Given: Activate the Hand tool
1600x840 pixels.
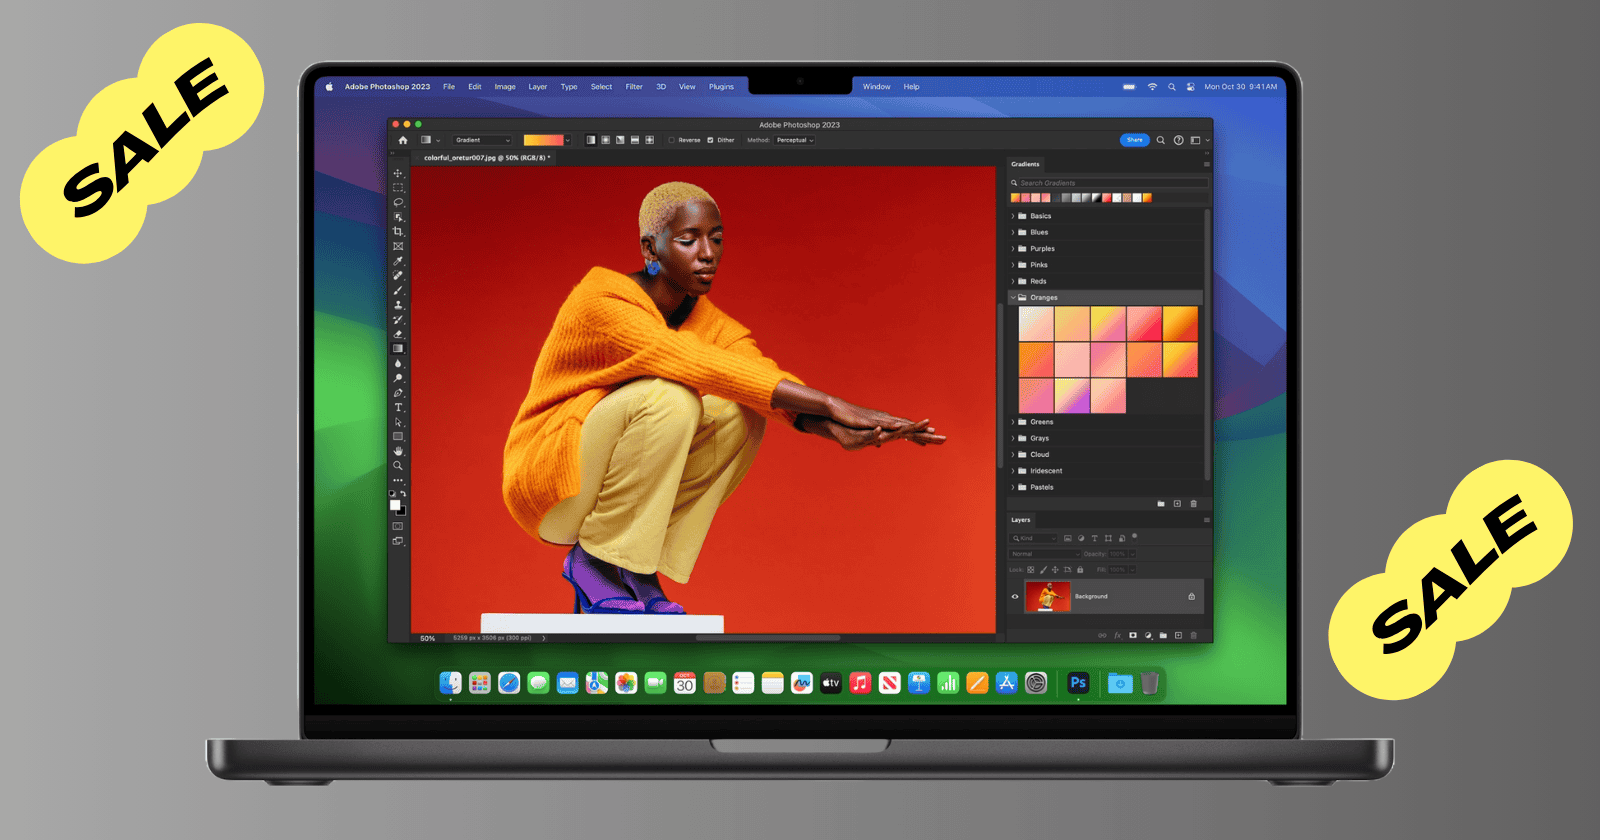Looking at the screenshot, I should (398, 451).
